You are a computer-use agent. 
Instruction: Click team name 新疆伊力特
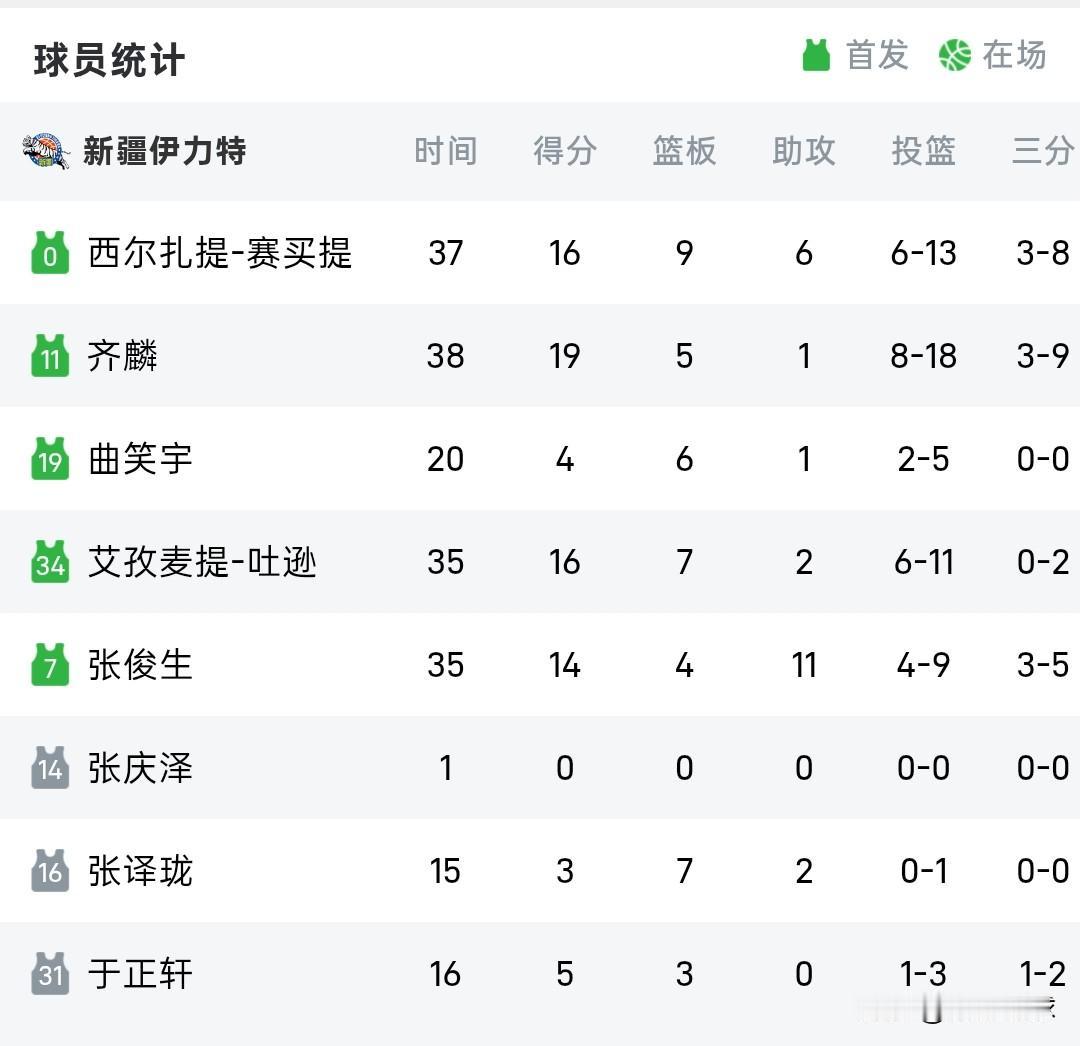pos(165,151)
